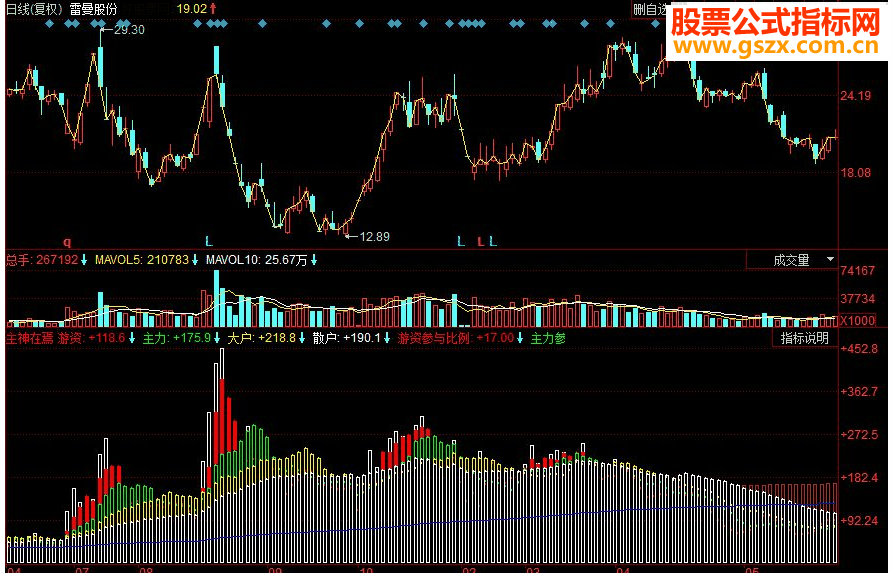This screenshot has width=893, height=573.
Task: Click the 游资参与比例: +17.00 value
Action: tap(456, 338)
